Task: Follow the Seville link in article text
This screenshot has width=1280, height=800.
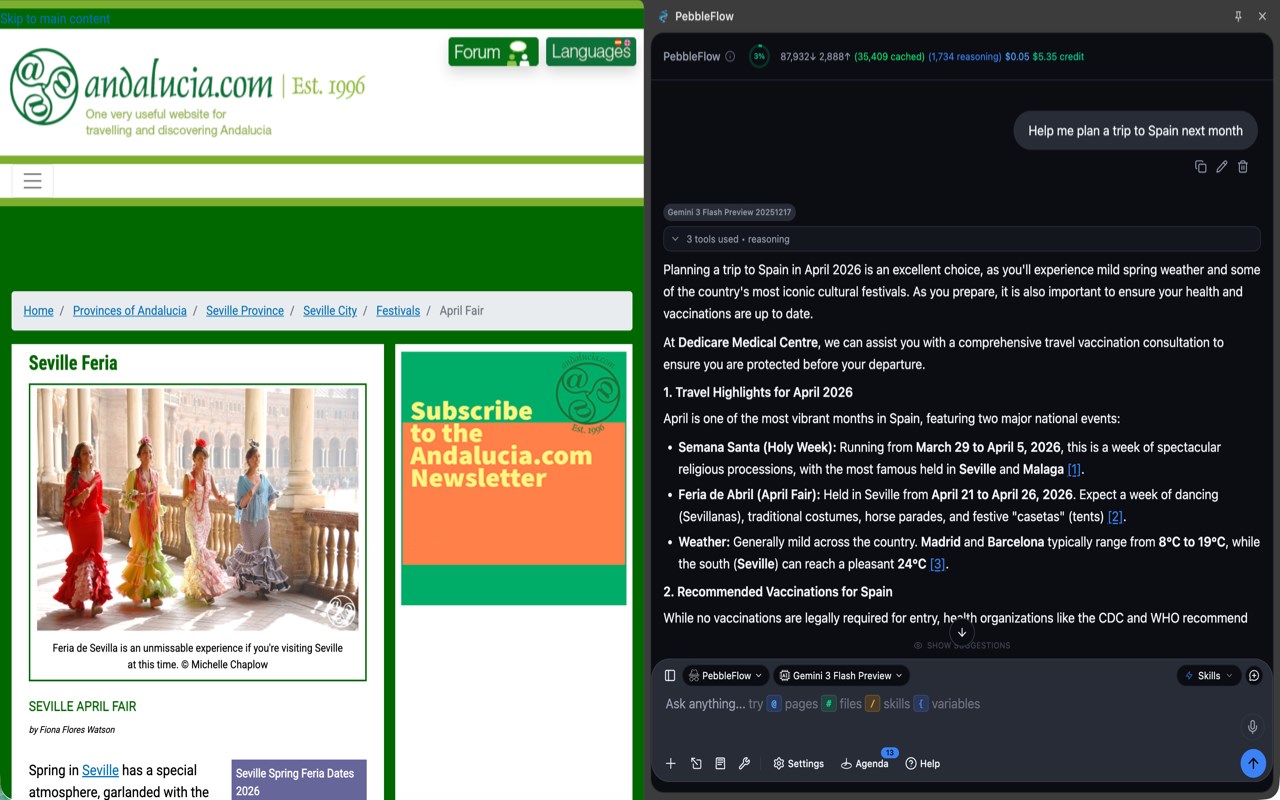Action: (x=100, y=770)
